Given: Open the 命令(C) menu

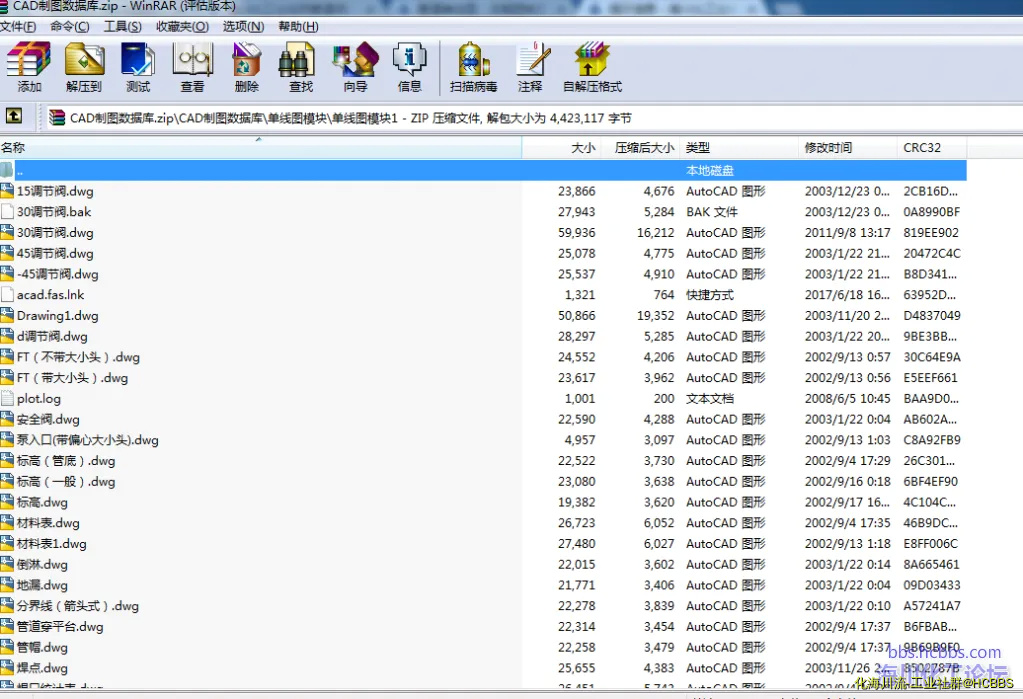Looking at the screenshot, I should (70, 27).
